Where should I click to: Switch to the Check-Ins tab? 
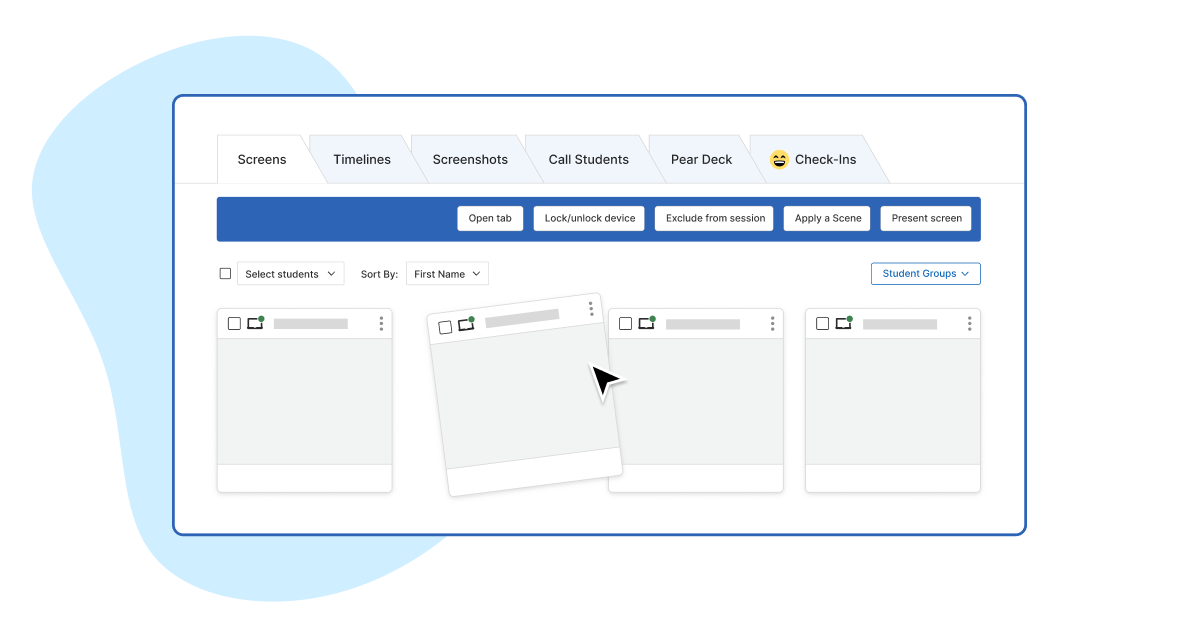(814, 159)
